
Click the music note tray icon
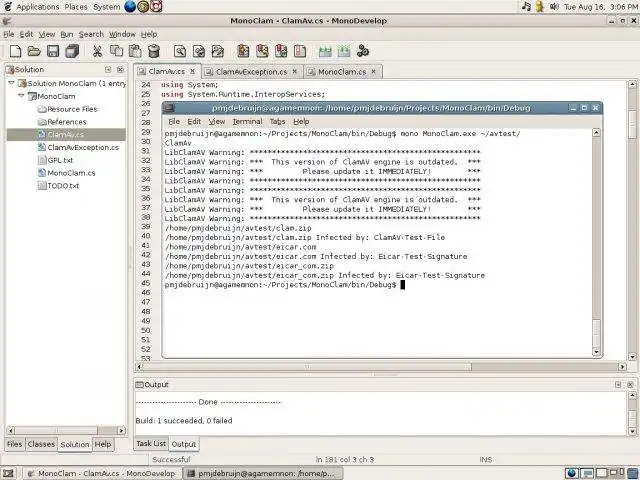pos(527,7)
